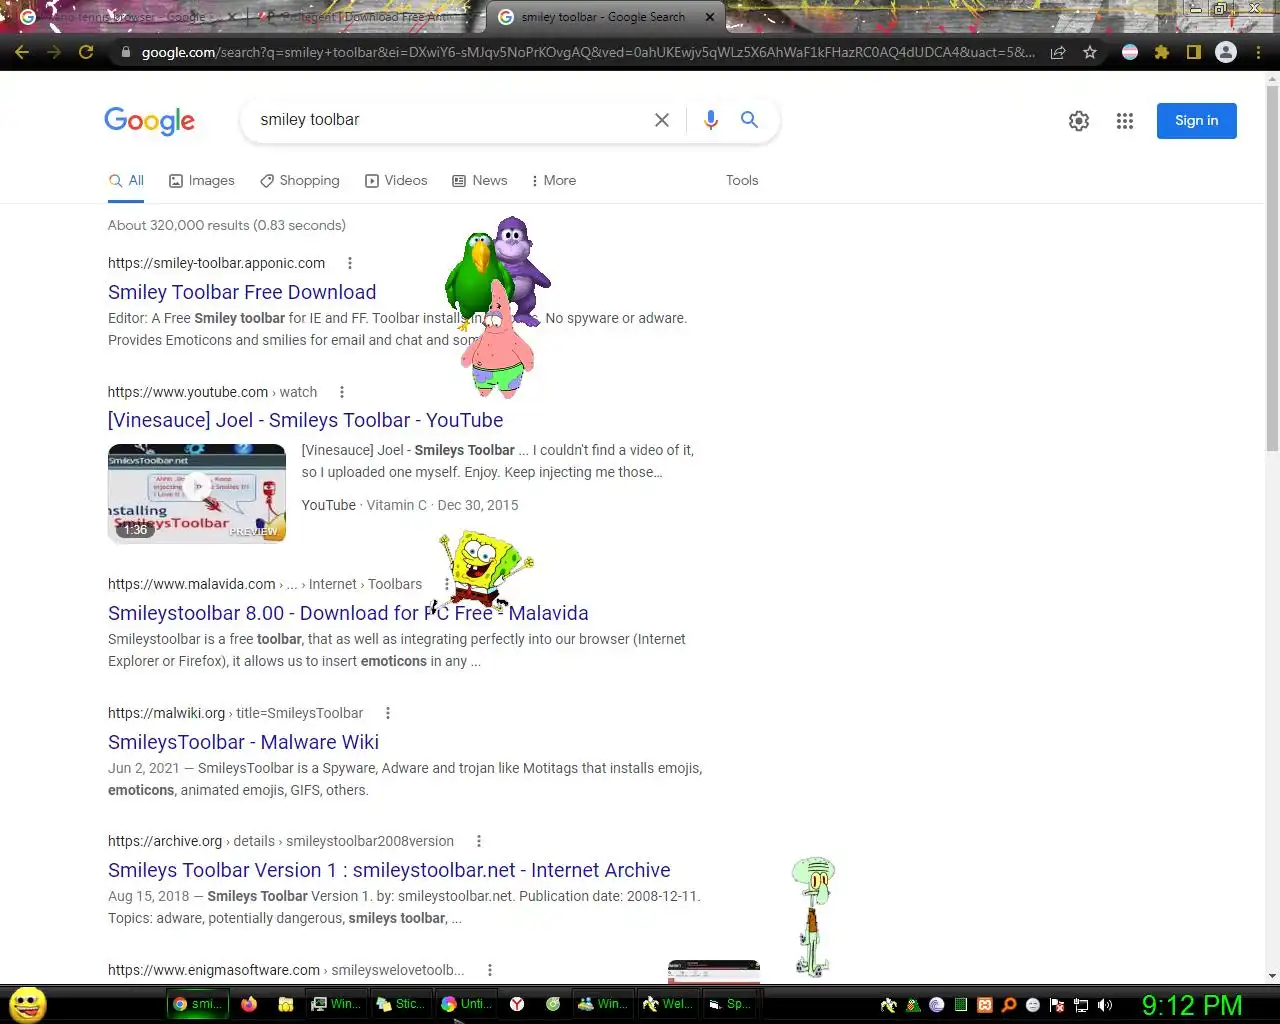Image resolution: width=1280 pixels, height=1024 pixels.
Task: Switch to the 'Unti...' taskbar window
Action: point(466,1004)
